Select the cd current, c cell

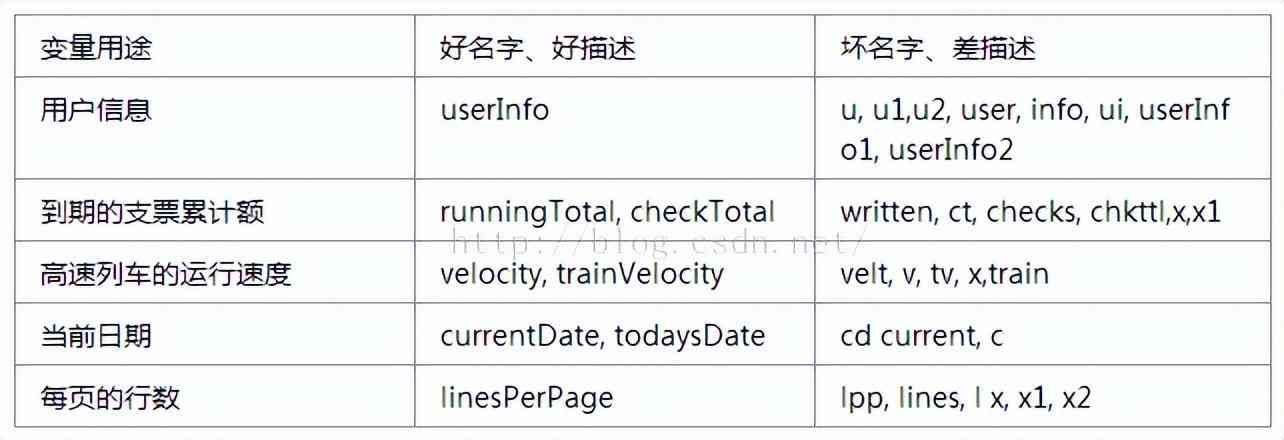921,335
